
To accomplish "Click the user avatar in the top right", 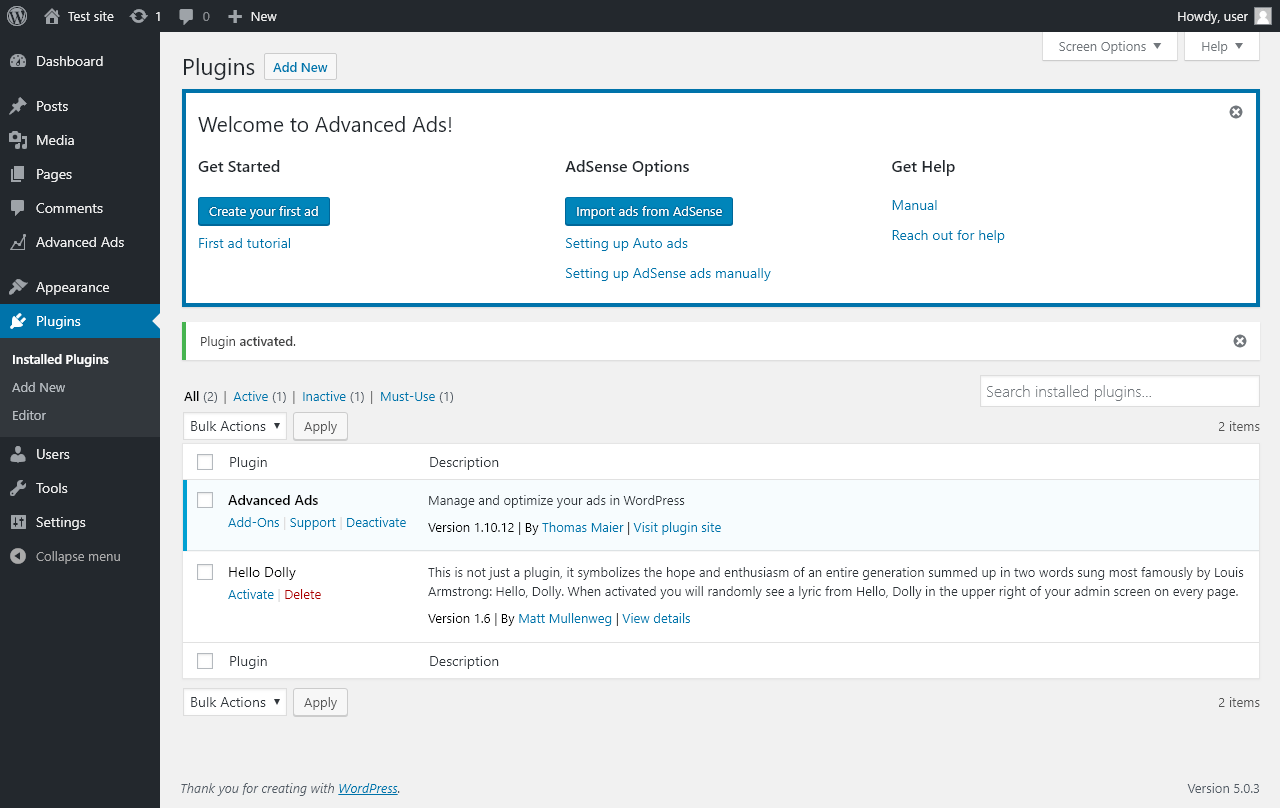I will 1263,16.
